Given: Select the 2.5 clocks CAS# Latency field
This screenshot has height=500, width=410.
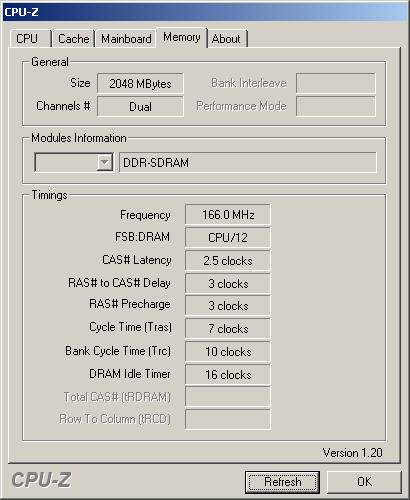Looking at the screenshot, I should click(228, 260).
